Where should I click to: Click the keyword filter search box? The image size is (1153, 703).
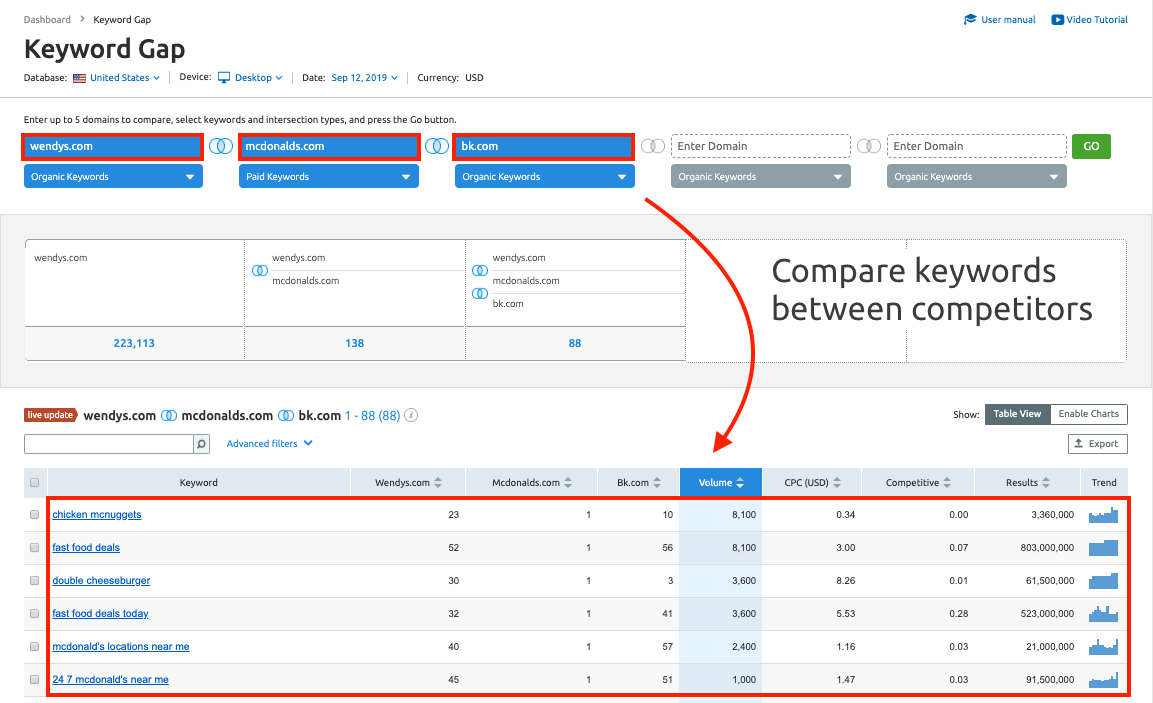click(109, 443)
